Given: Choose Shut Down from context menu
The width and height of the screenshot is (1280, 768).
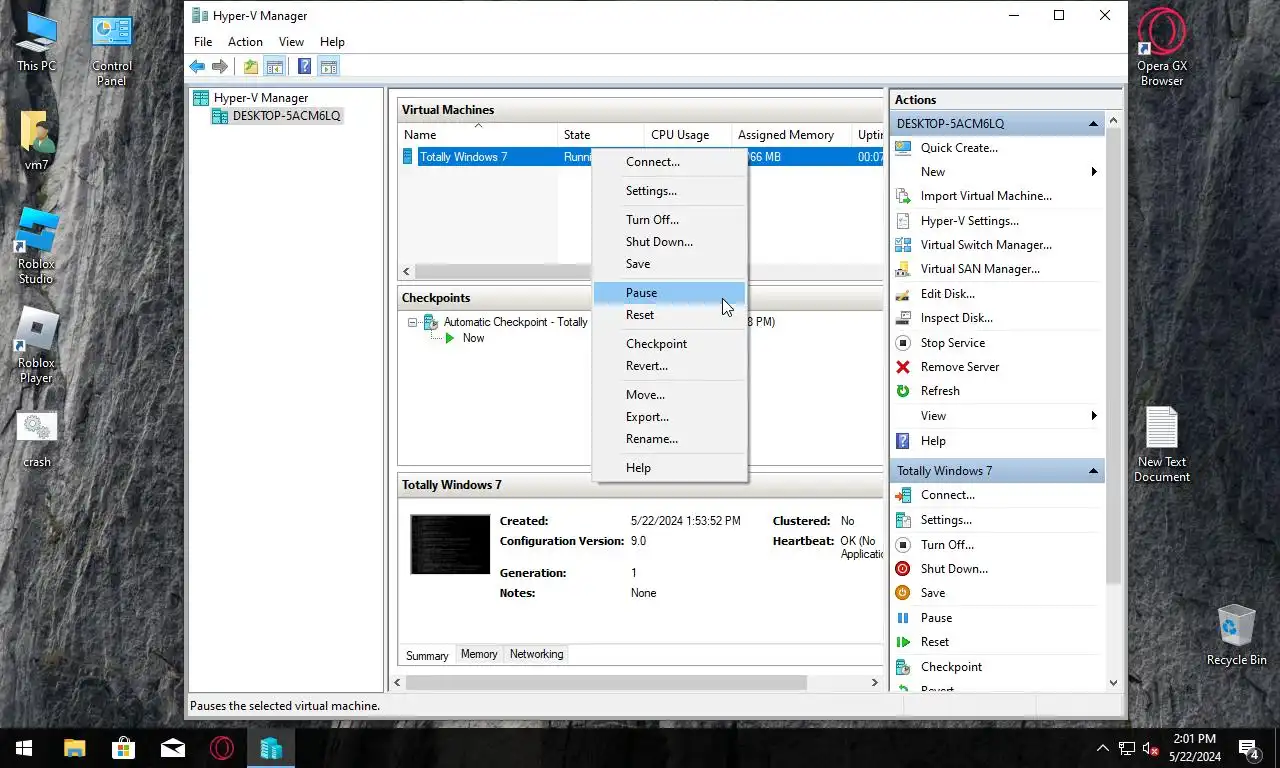Looking at the screenshot, I should coord(670,242).
